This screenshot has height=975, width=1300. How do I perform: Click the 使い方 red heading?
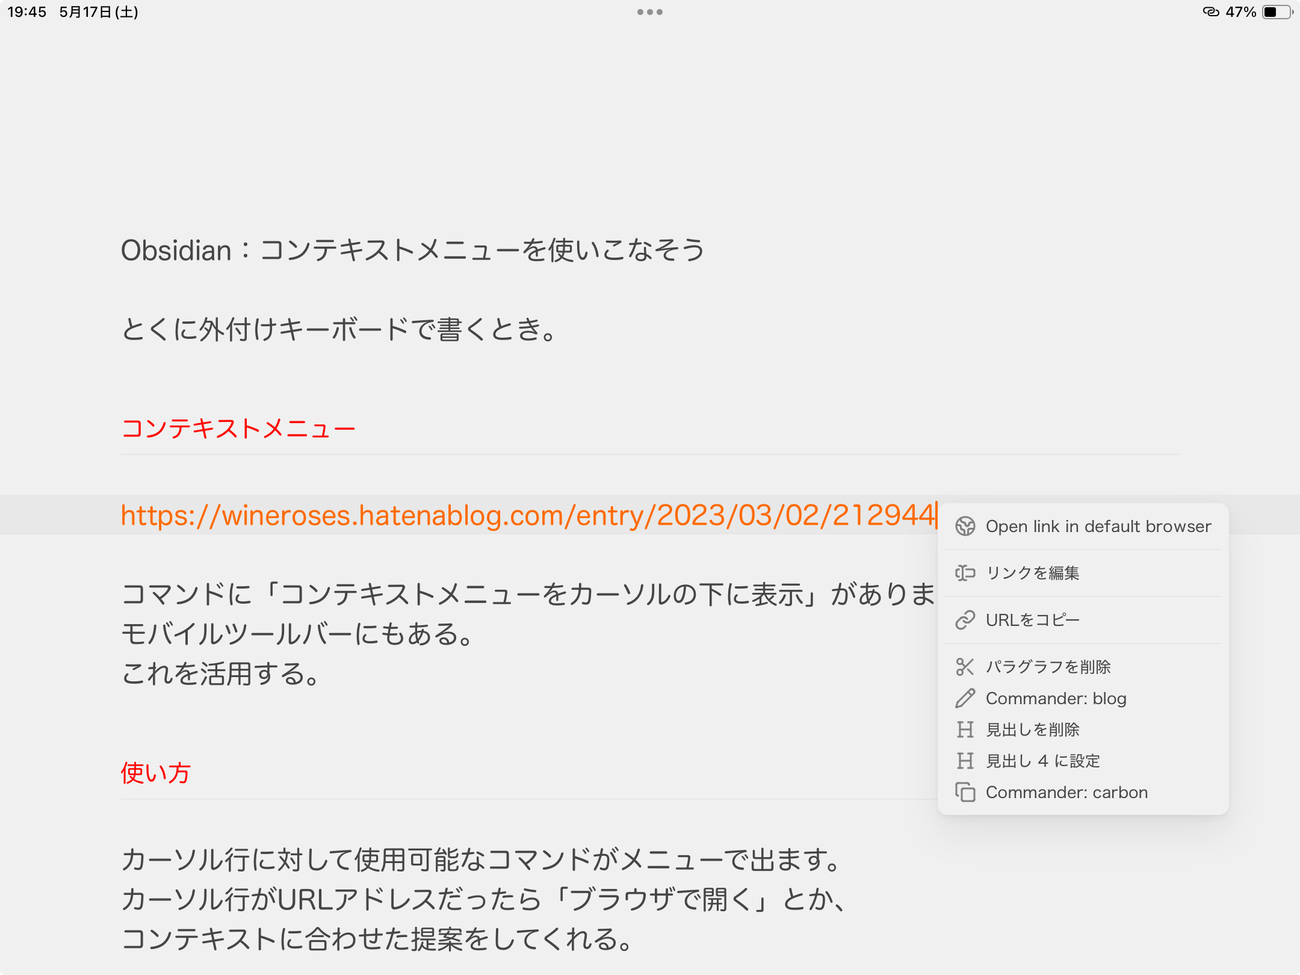coord(156,773)
